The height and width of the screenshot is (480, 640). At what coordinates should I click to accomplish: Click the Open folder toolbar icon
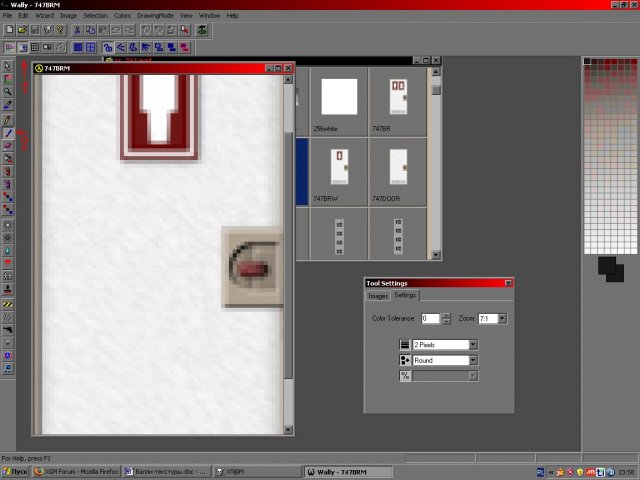tap(22, 30)
